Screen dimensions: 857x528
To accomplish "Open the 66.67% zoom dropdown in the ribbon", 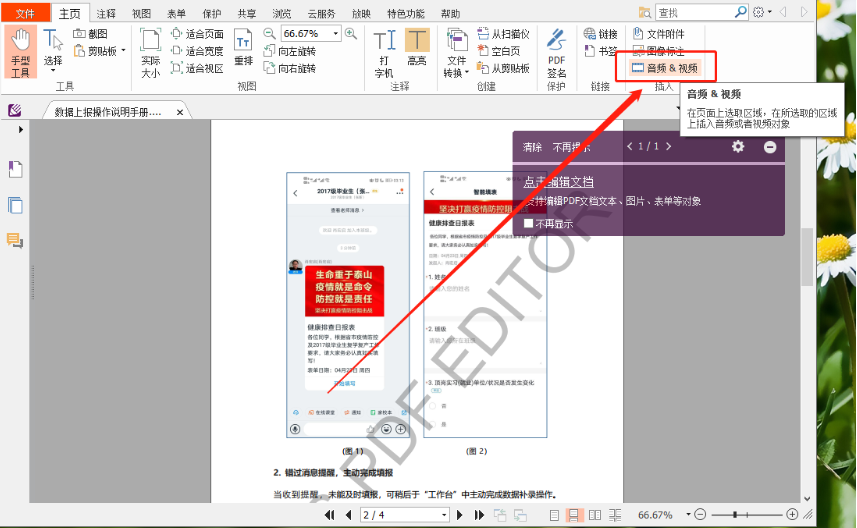I will 336,34.
